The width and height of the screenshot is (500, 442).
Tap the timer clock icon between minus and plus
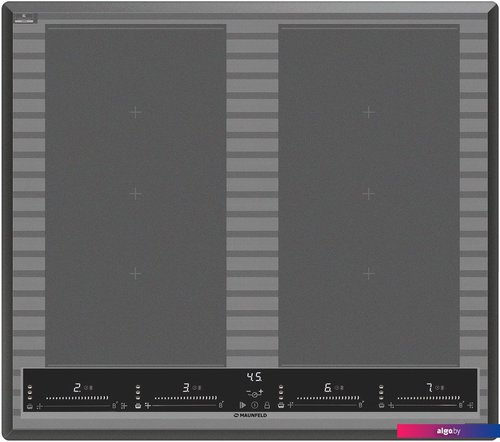255,394
